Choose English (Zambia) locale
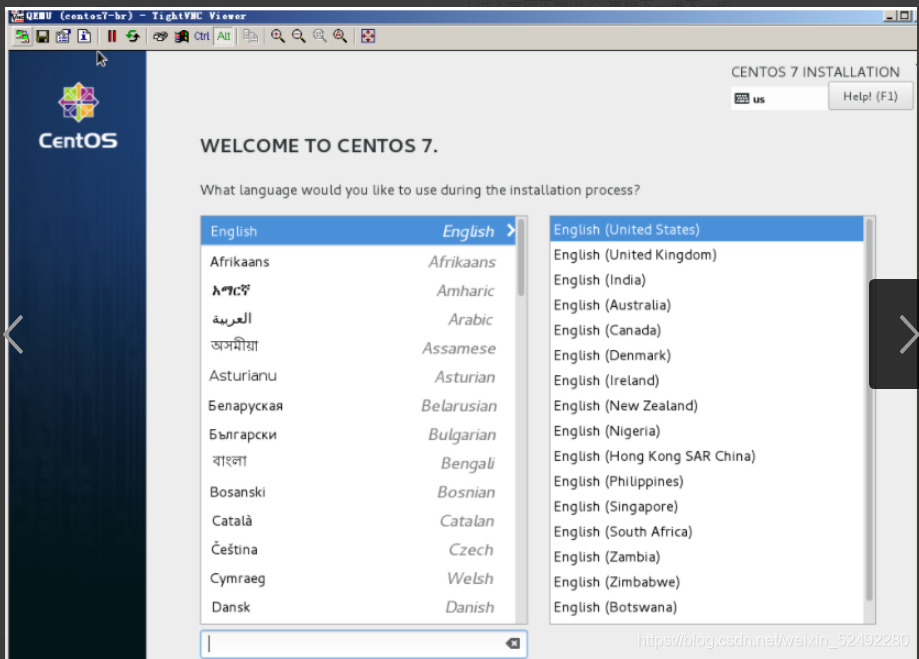Viewport: 919px width, 659px height. pyautogui.click(x=706, y=557)
